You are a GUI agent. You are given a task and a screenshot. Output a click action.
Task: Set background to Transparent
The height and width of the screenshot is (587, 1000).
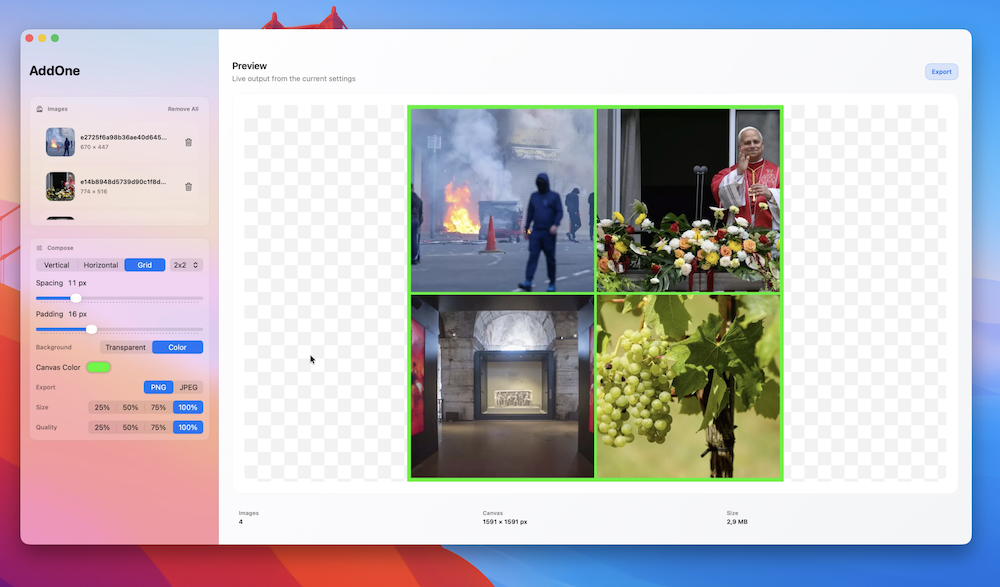pos(126,347)
